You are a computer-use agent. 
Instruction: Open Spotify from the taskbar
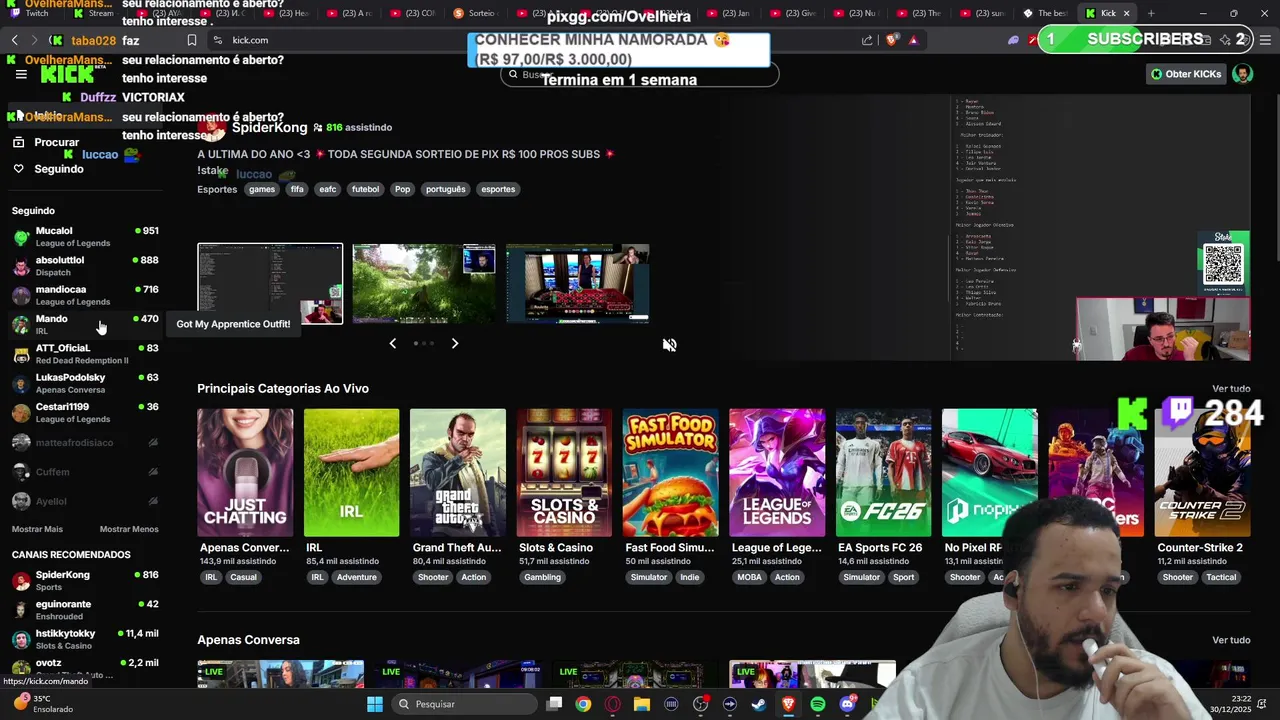[818, 704]
